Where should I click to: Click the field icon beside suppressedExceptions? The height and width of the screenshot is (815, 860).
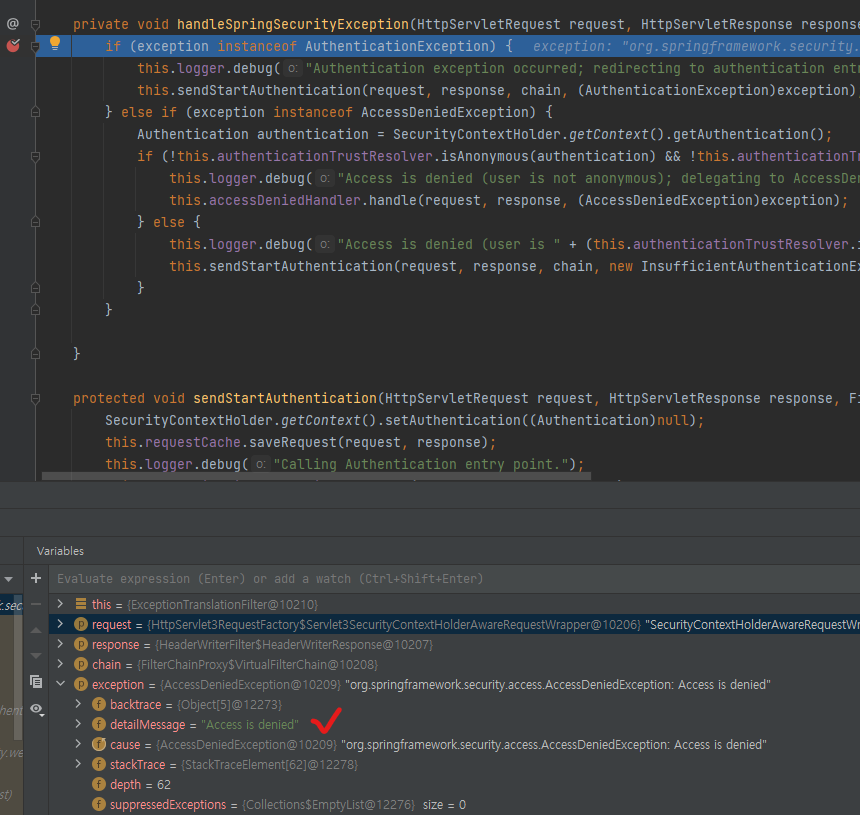click(x=99, y=804)
